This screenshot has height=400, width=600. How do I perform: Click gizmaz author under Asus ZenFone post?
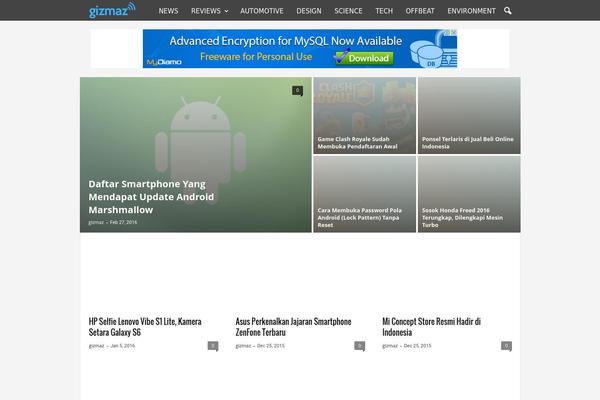click(x=243, y=346)
